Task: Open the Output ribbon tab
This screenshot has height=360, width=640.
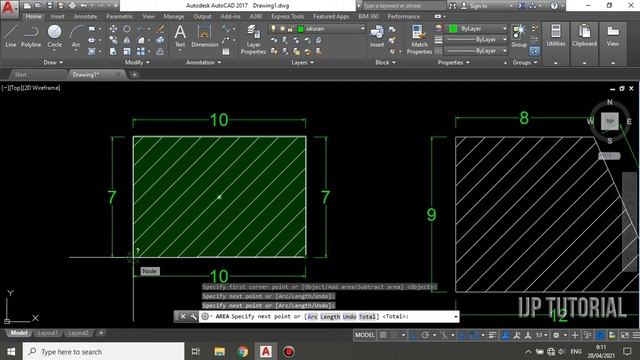Action: click(x=202, y=16)
